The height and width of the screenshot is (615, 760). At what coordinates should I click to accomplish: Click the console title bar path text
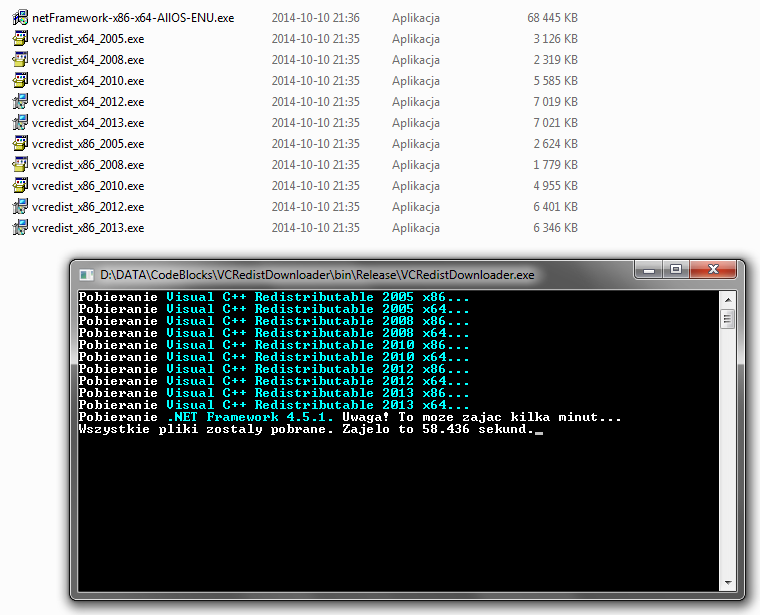click(x=317, y=275)
